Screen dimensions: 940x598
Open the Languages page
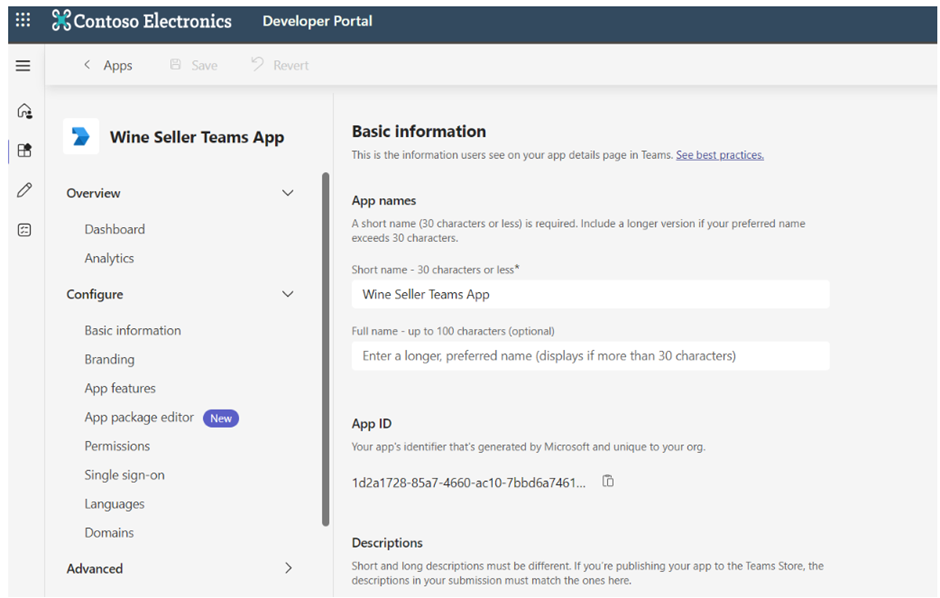tap(115, 504)
